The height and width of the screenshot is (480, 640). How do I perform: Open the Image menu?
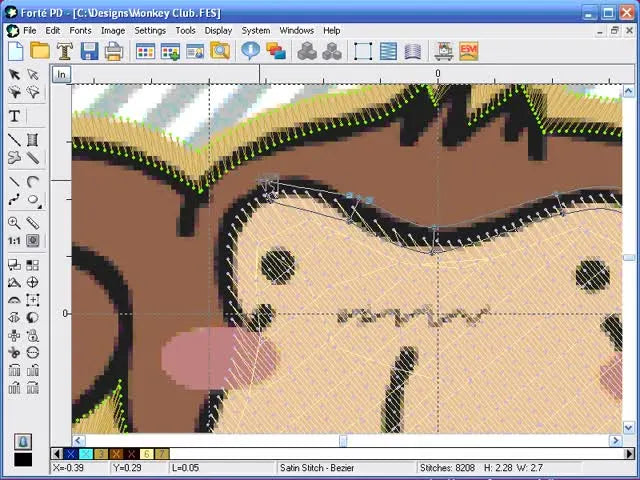(113, 31)
